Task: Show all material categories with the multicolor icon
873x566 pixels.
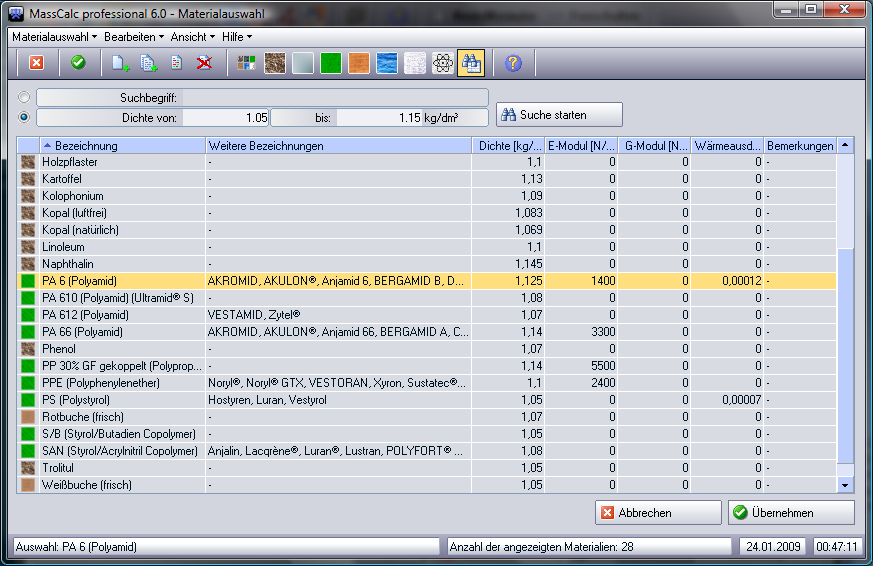Action: click(x=246, y=63)
